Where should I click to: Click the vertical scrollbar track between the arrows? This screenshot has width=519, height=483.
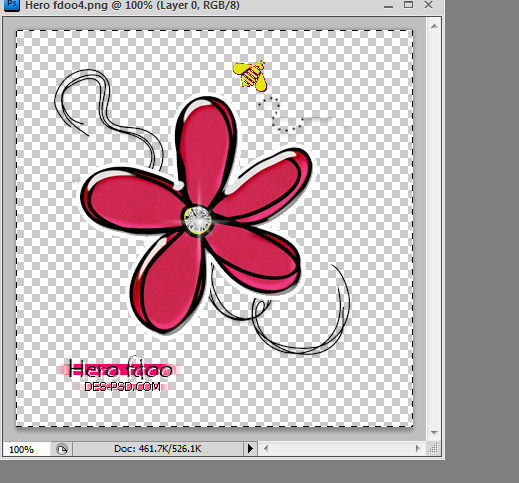pyautogui.click(x=434, y=229)
